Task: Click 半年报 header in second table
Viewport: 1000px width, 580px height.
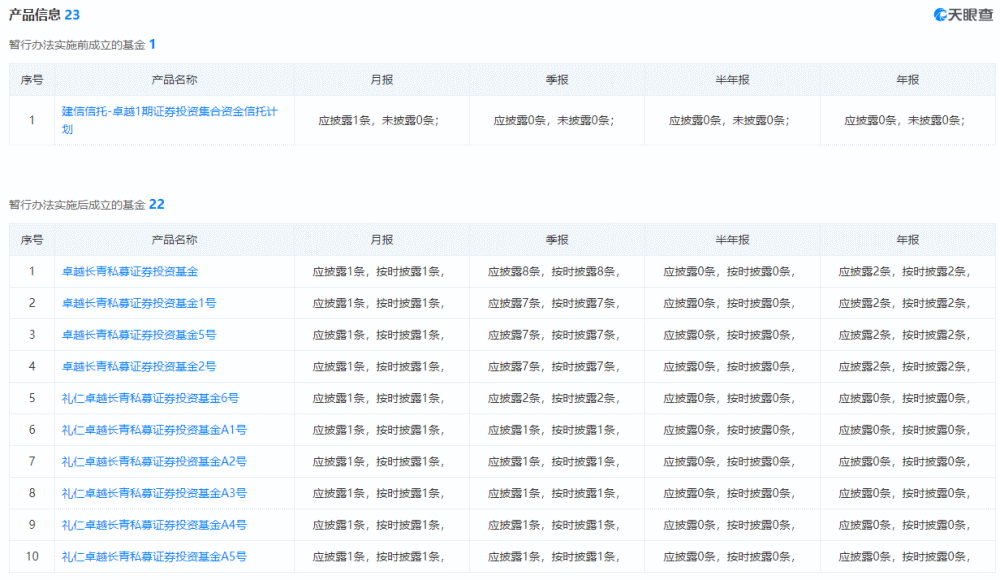Action: (x=732, y=240)
